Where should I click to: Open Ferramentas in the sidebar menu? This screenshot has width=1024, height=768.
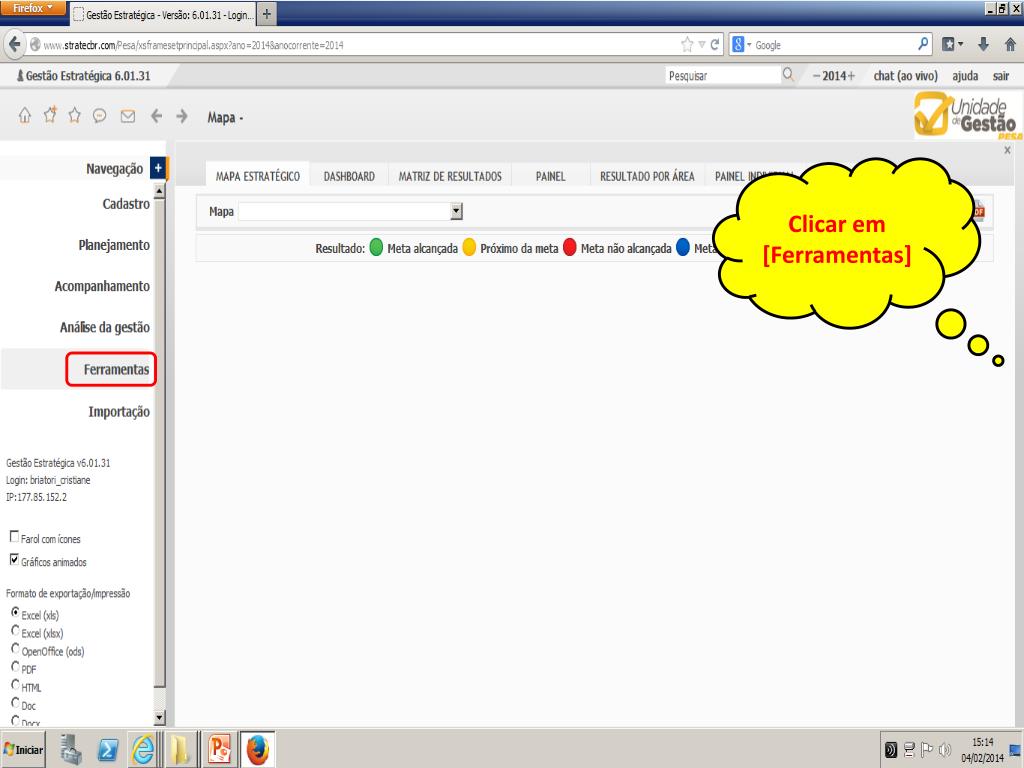click(116, 369)
